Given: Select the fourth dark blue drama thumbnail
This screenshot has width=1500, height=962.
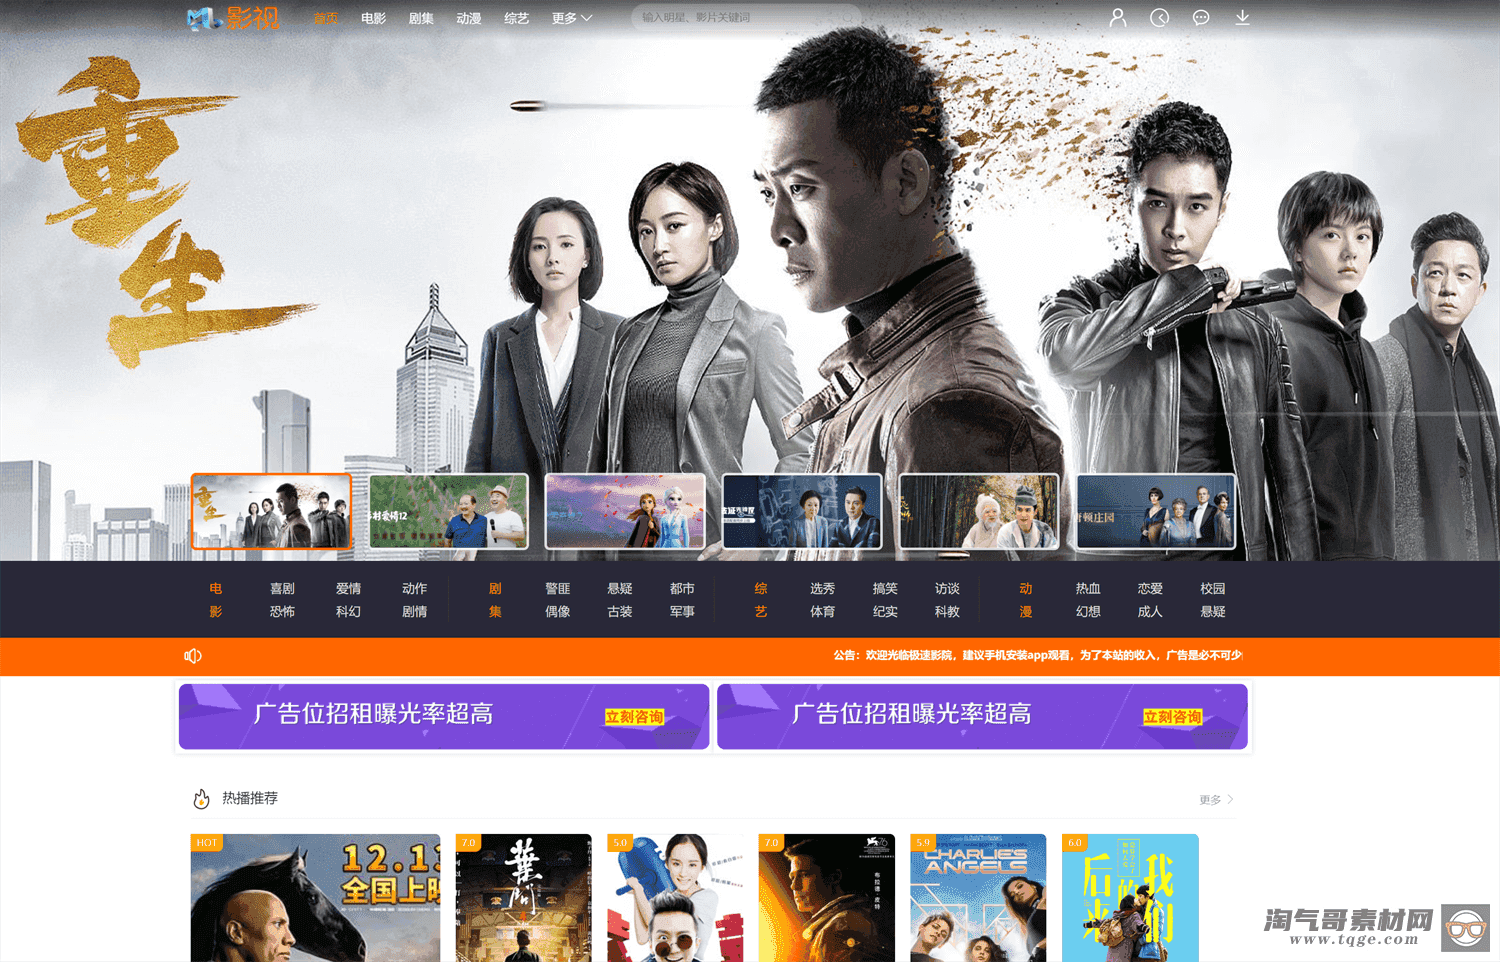Looking at the screenshot, I should (x=802, y=512).
